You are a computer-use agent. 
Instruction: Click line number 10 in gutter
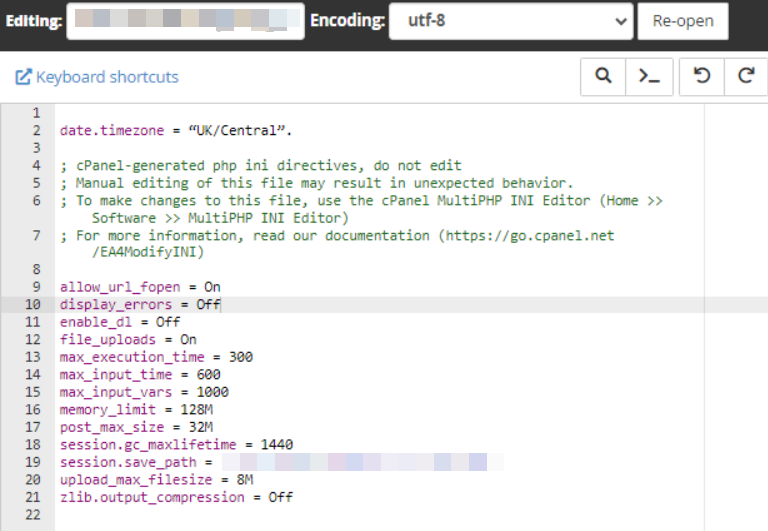pos(33,304)
